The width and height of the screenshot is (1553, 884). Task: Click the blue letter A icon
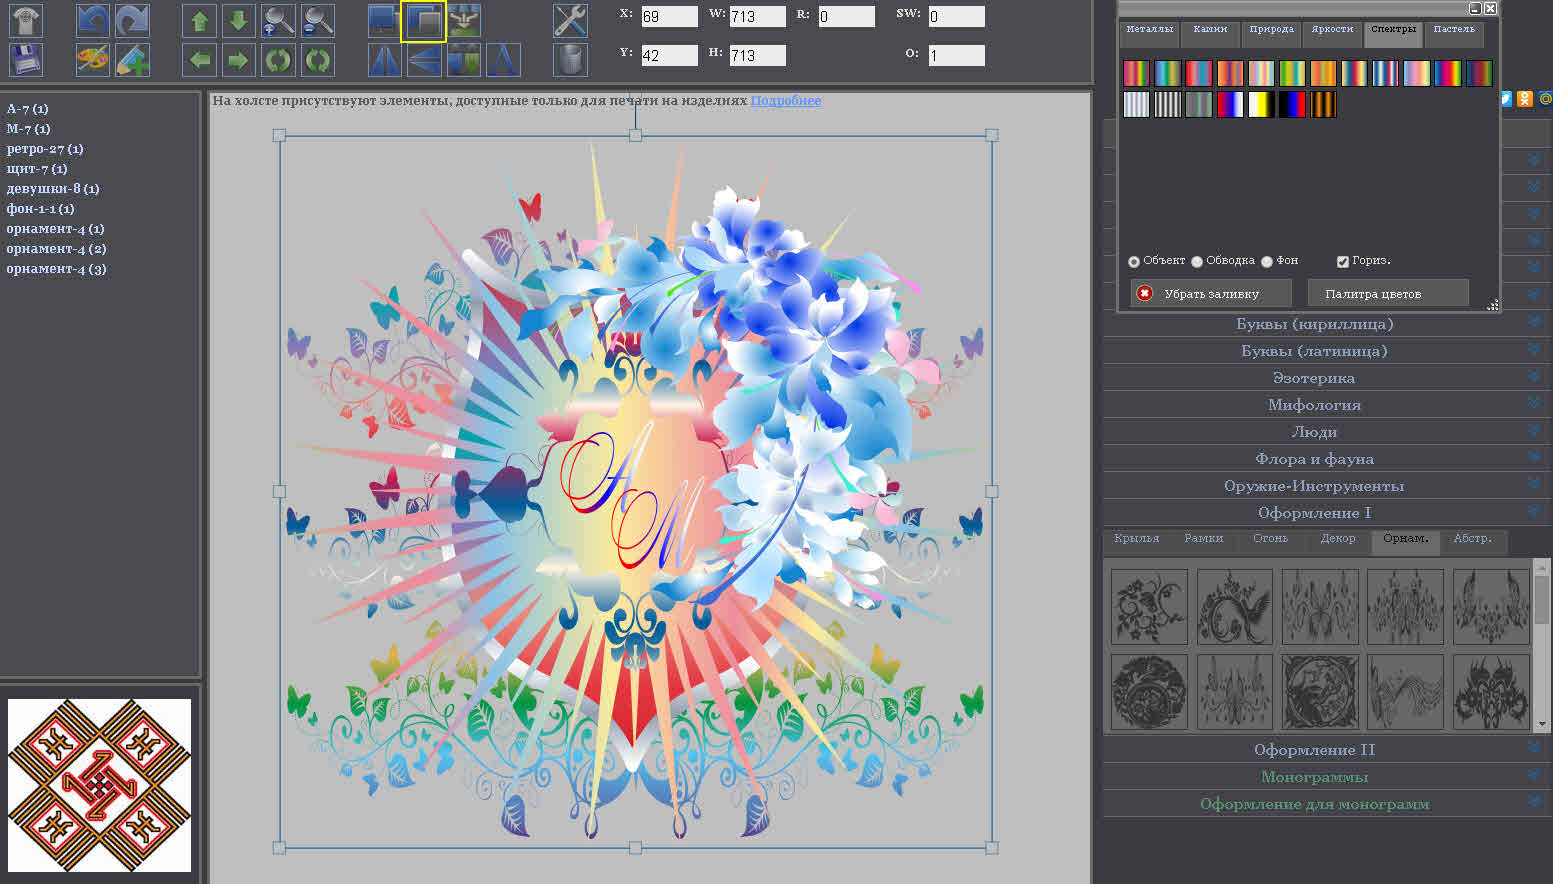pos(503,60)
